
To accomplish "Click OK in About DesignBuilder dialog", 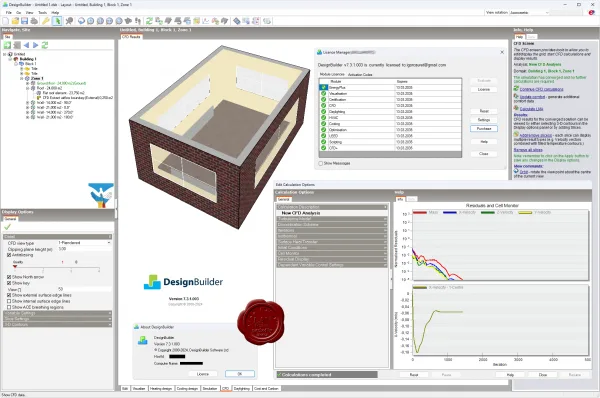I will 240,374.
